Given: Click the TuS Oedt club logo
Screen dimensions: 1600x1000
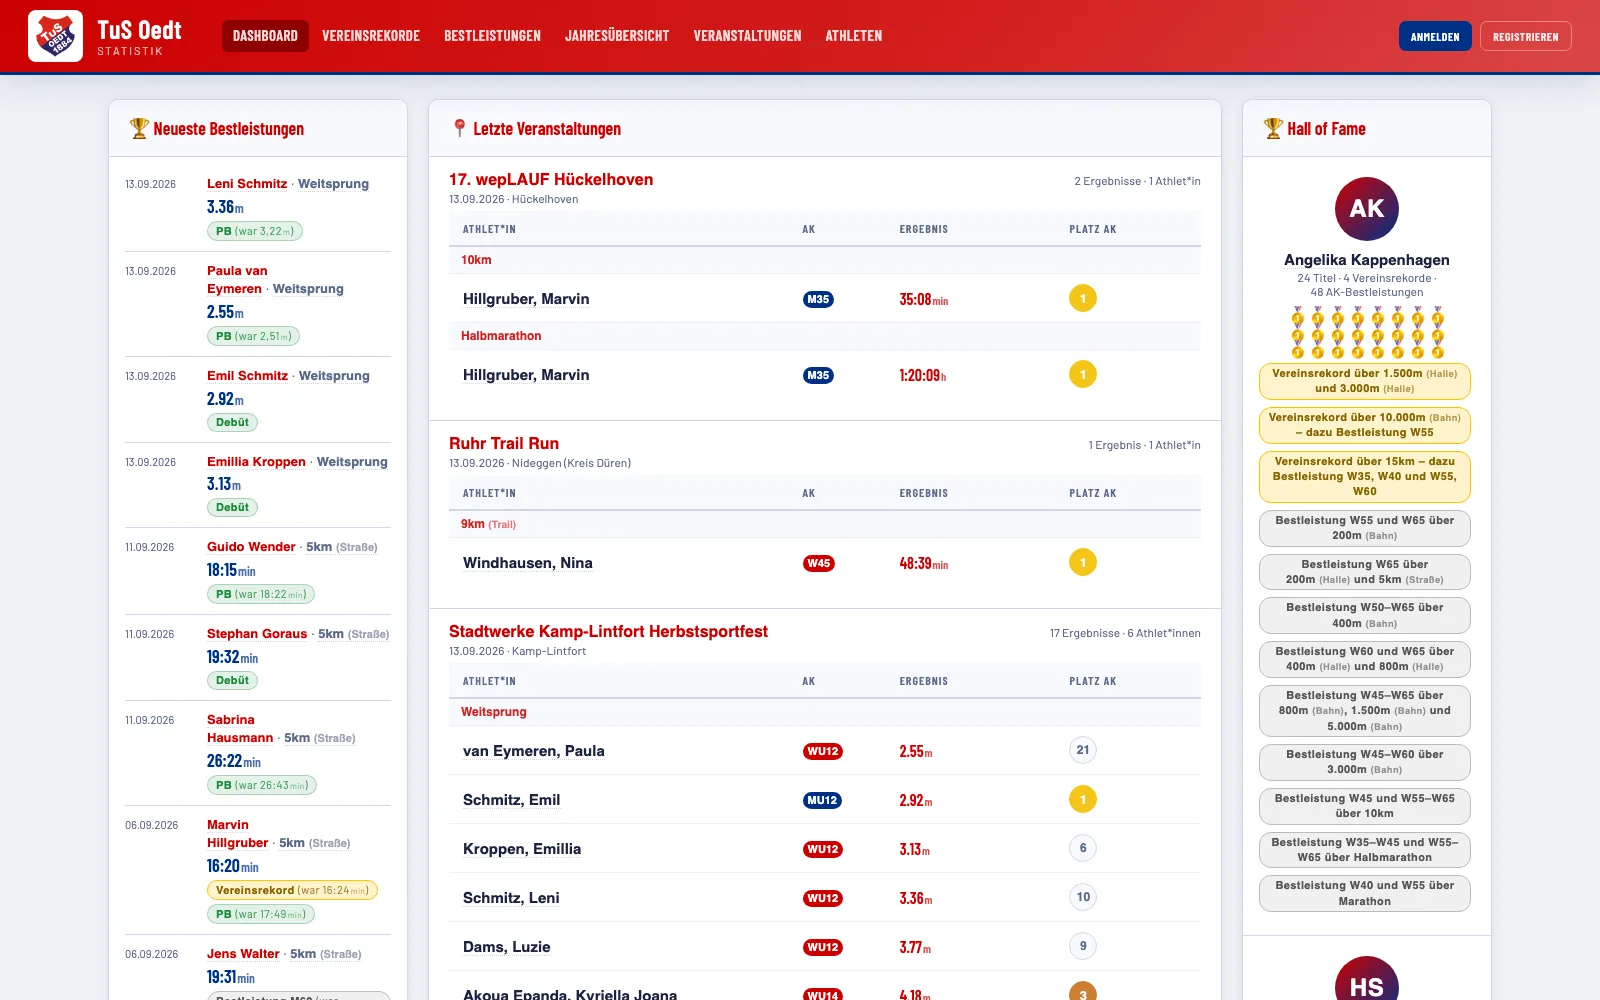Looking at the screenshot, I should (55, 36).
